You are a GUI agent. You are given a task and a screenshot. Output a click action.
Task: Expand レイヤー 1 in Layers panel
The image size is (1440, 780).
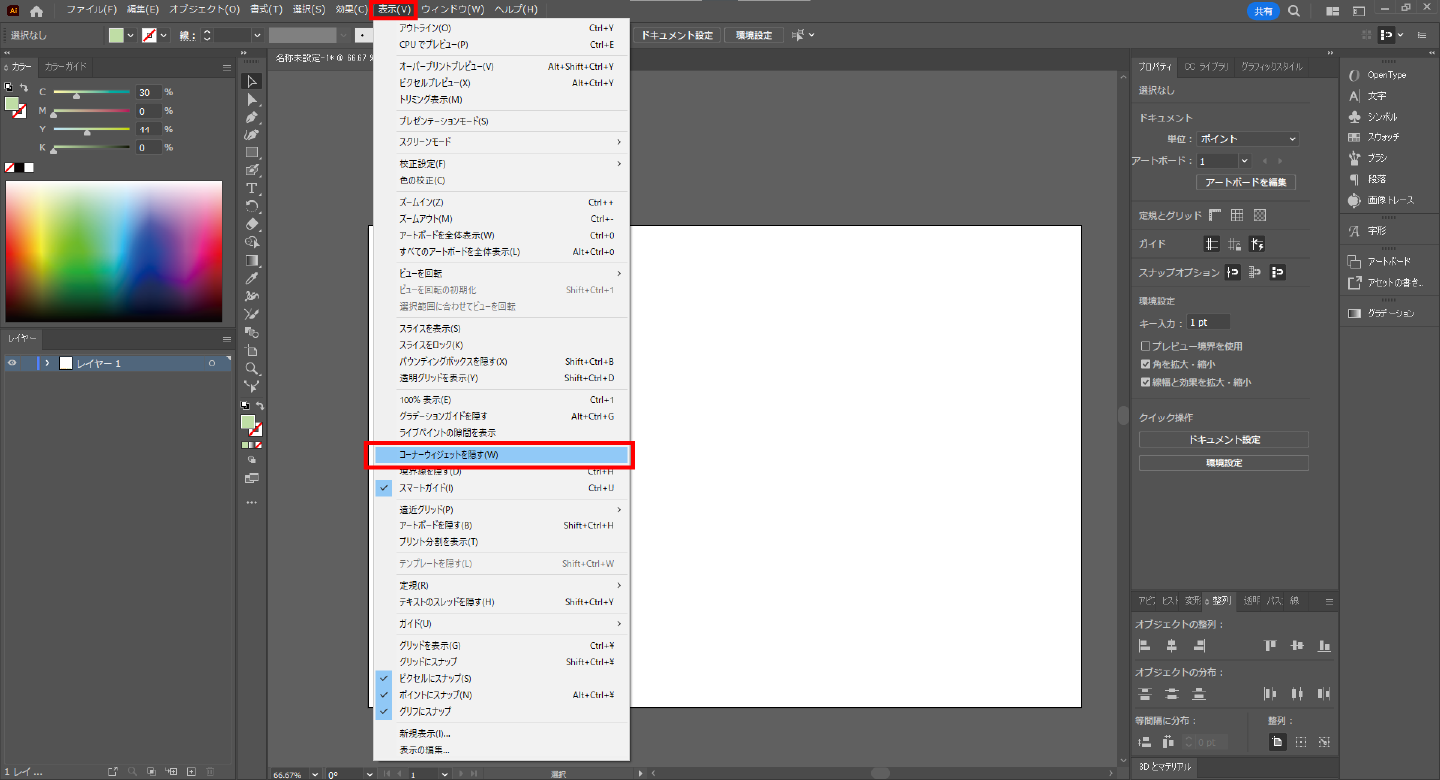click(x=47, y=363)
